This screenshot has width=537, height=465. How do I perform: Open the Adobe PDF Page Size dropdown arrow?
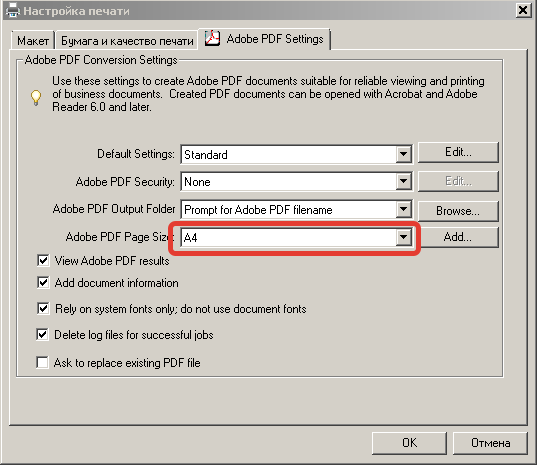(x=403, y=237)
